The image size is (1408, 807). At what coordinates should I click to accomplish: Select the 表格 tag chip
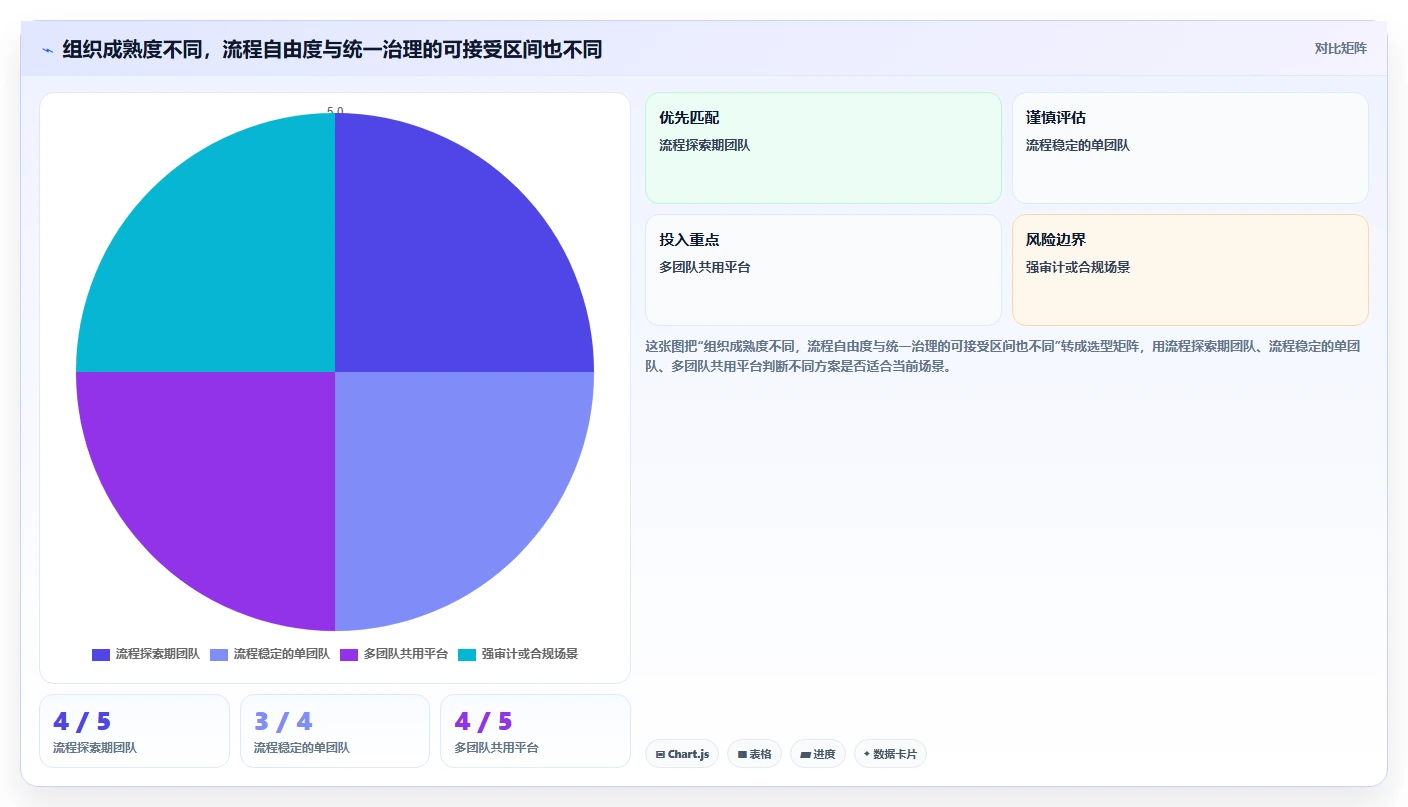[x=754, y=754]
